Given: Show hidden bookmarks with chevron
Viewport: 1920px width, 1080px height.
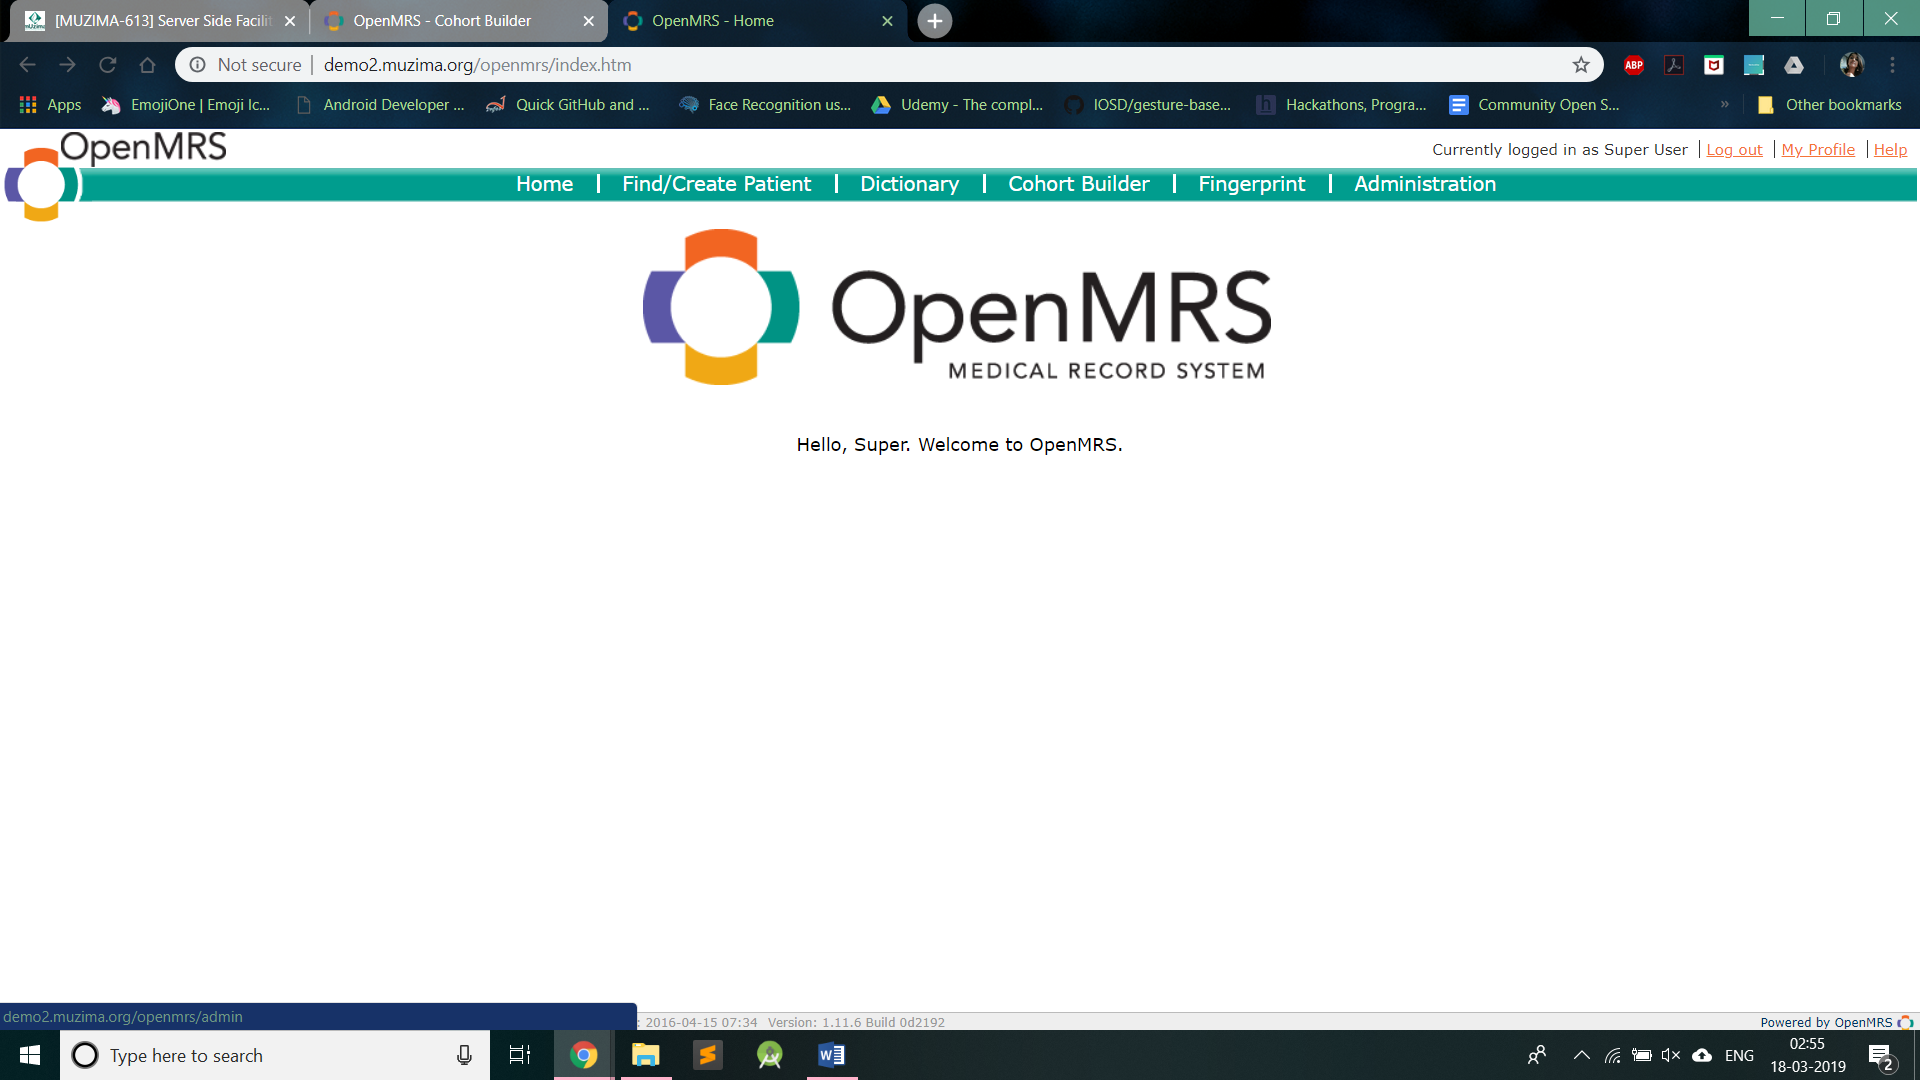Looking at the screenshot, I should [1725, 104].
